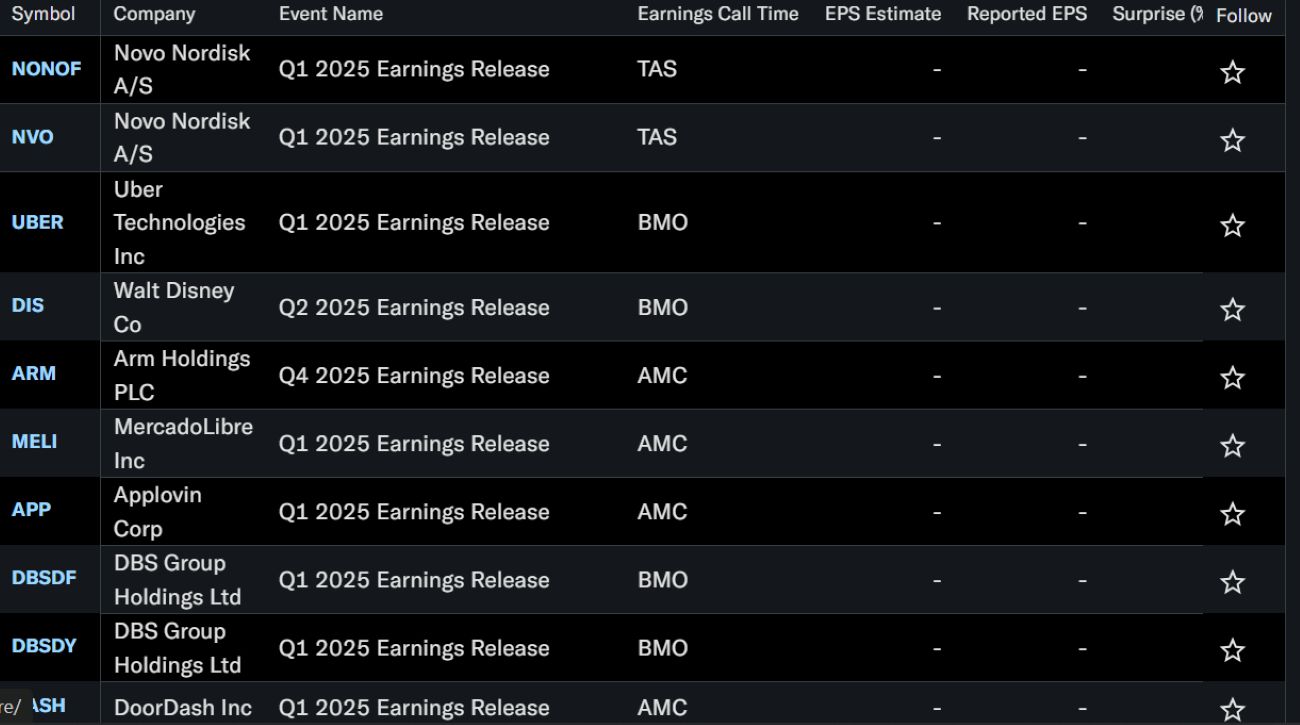1300x725 pixels.
Task: Click the star icon in the NVO row
Action: [x=1232, y=140]
